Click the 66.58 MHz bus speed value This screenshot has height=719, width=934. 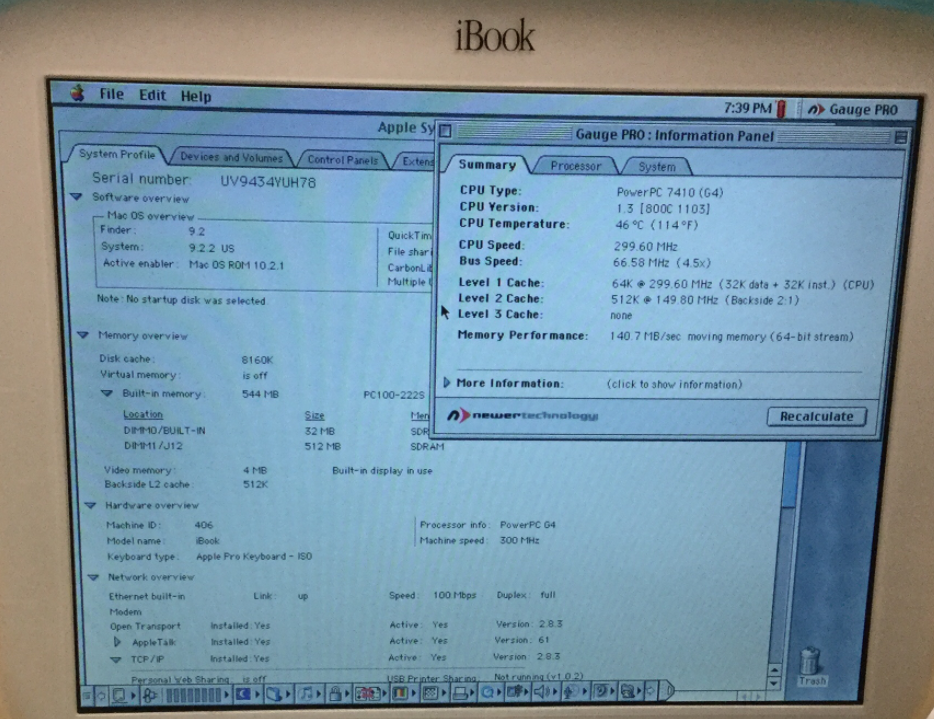[x=661, y=263]
